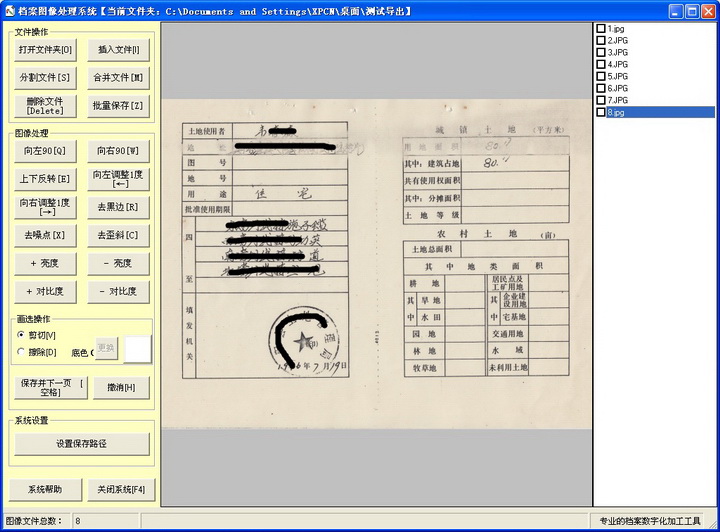Click the application icon in title bar

pyautogui.click(x=10, y=11)
